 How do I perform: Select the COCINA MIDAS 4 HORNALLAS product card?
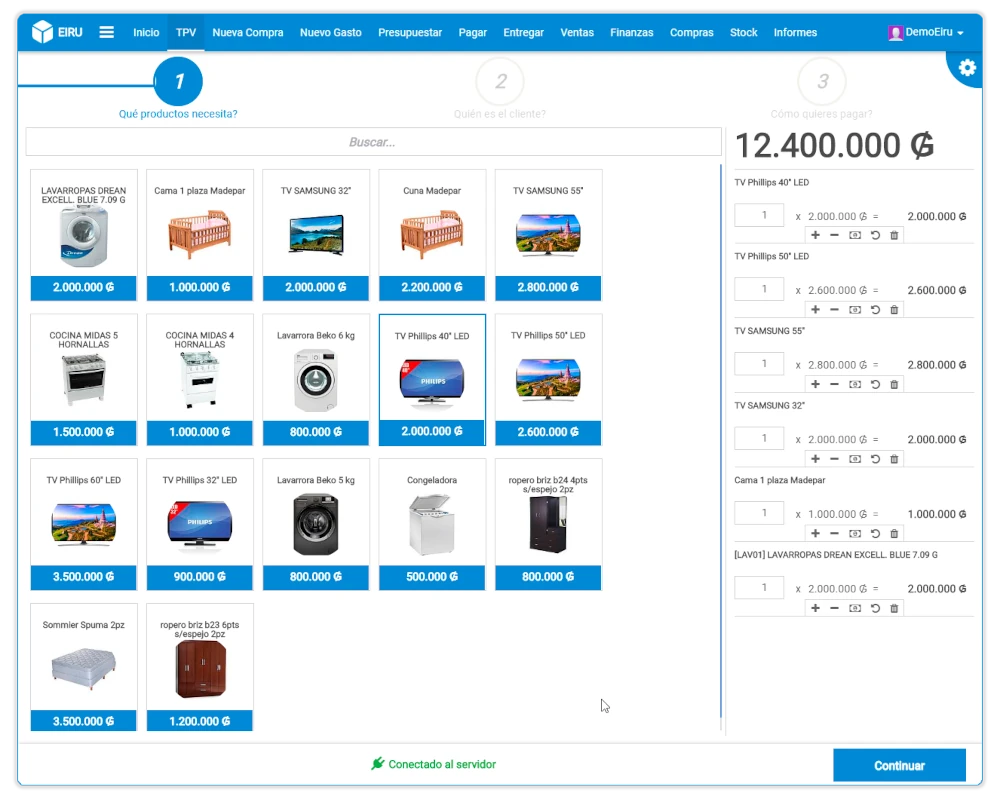coord(200,379)
